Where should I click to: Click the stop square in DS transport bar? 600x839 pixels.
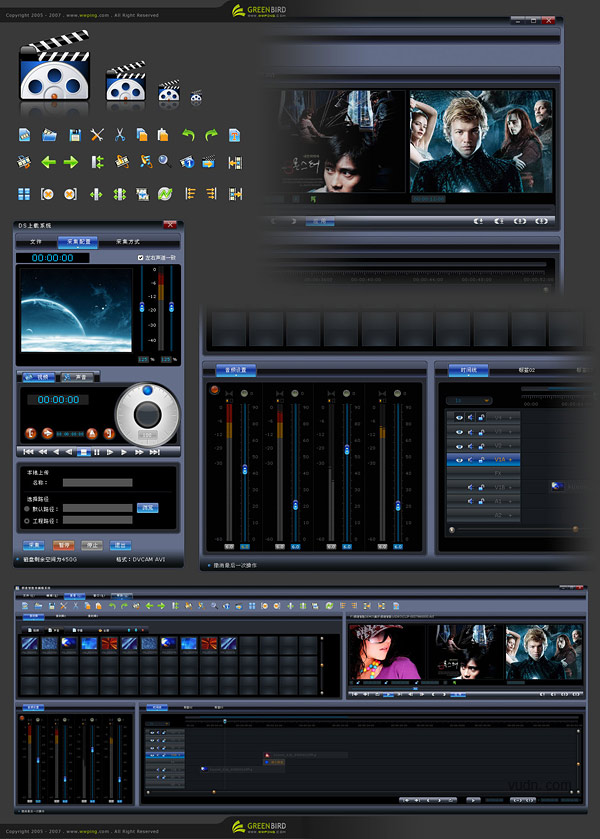coord(84,452)
